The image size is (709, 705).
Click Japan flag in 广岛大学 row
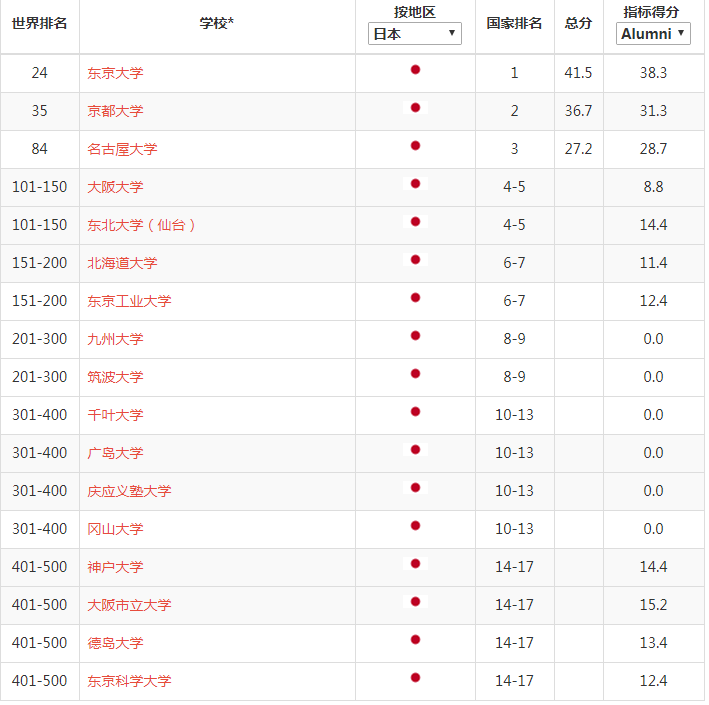pos(415,449)
